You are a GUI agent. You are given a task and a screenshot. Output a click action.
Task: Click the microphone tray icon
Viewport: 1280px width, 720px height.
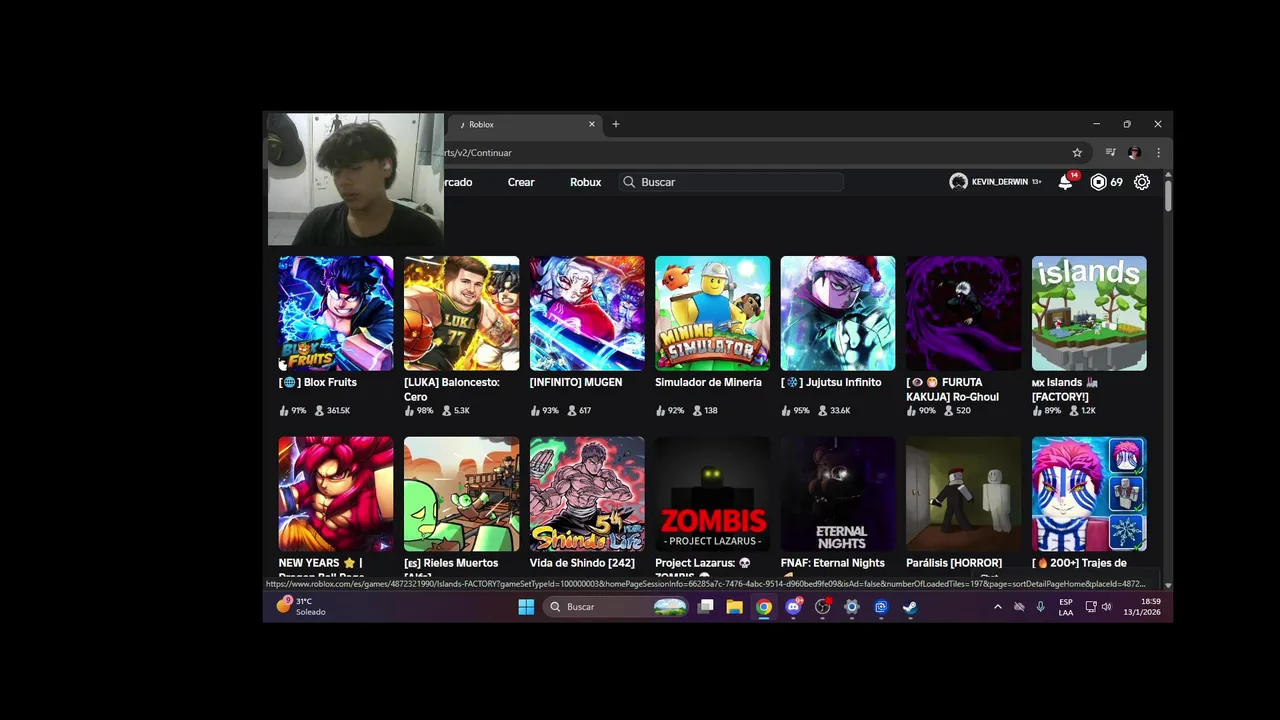click(x=1040, y=607)
